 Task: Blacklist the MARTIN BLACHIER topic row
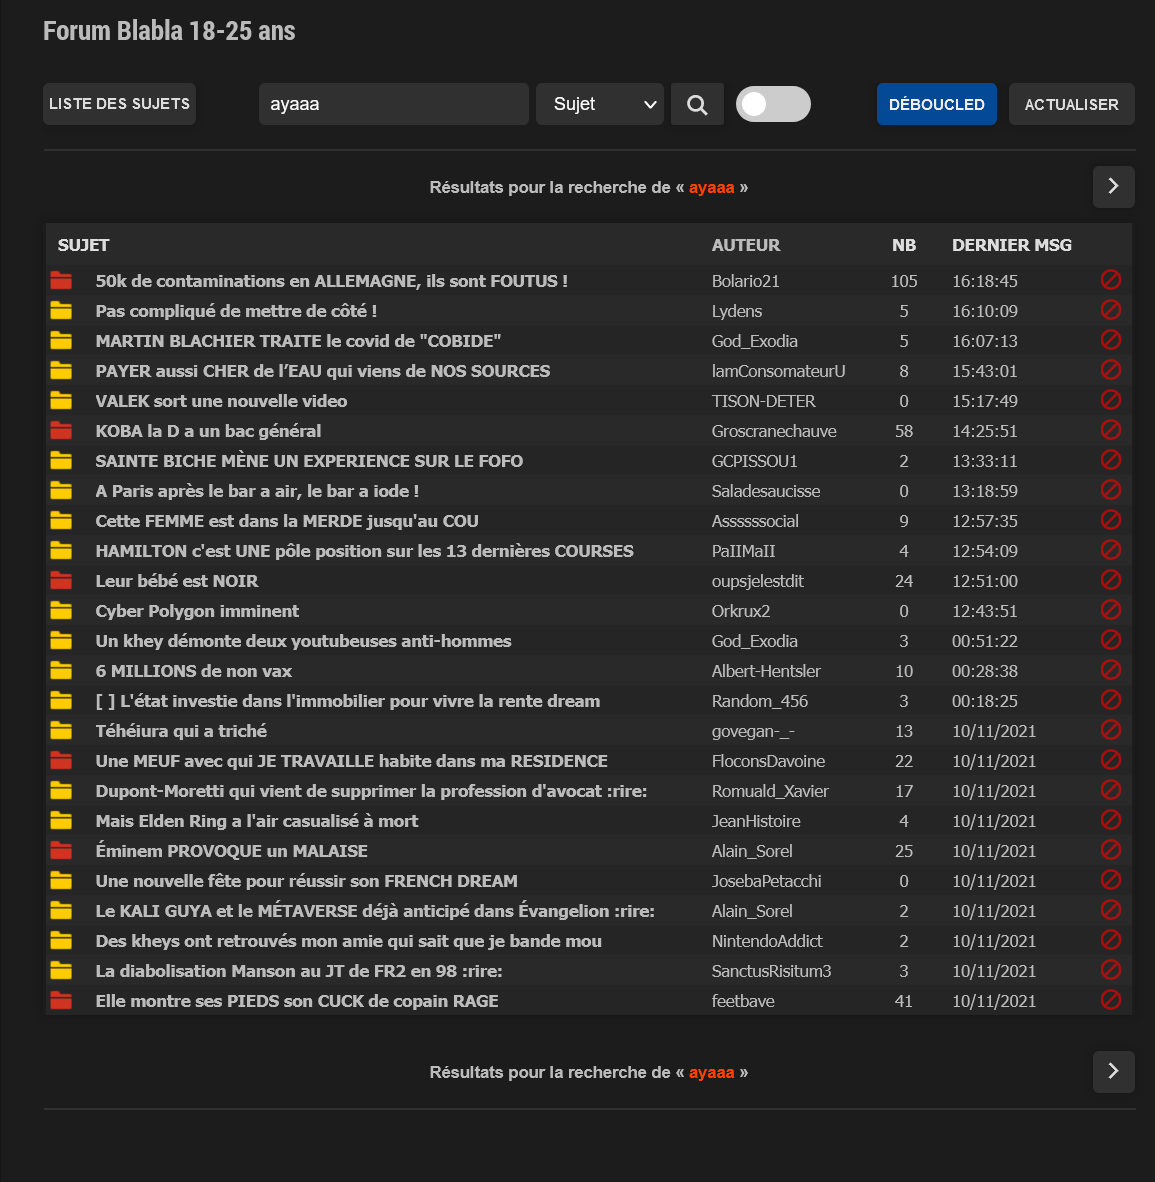1111,340
